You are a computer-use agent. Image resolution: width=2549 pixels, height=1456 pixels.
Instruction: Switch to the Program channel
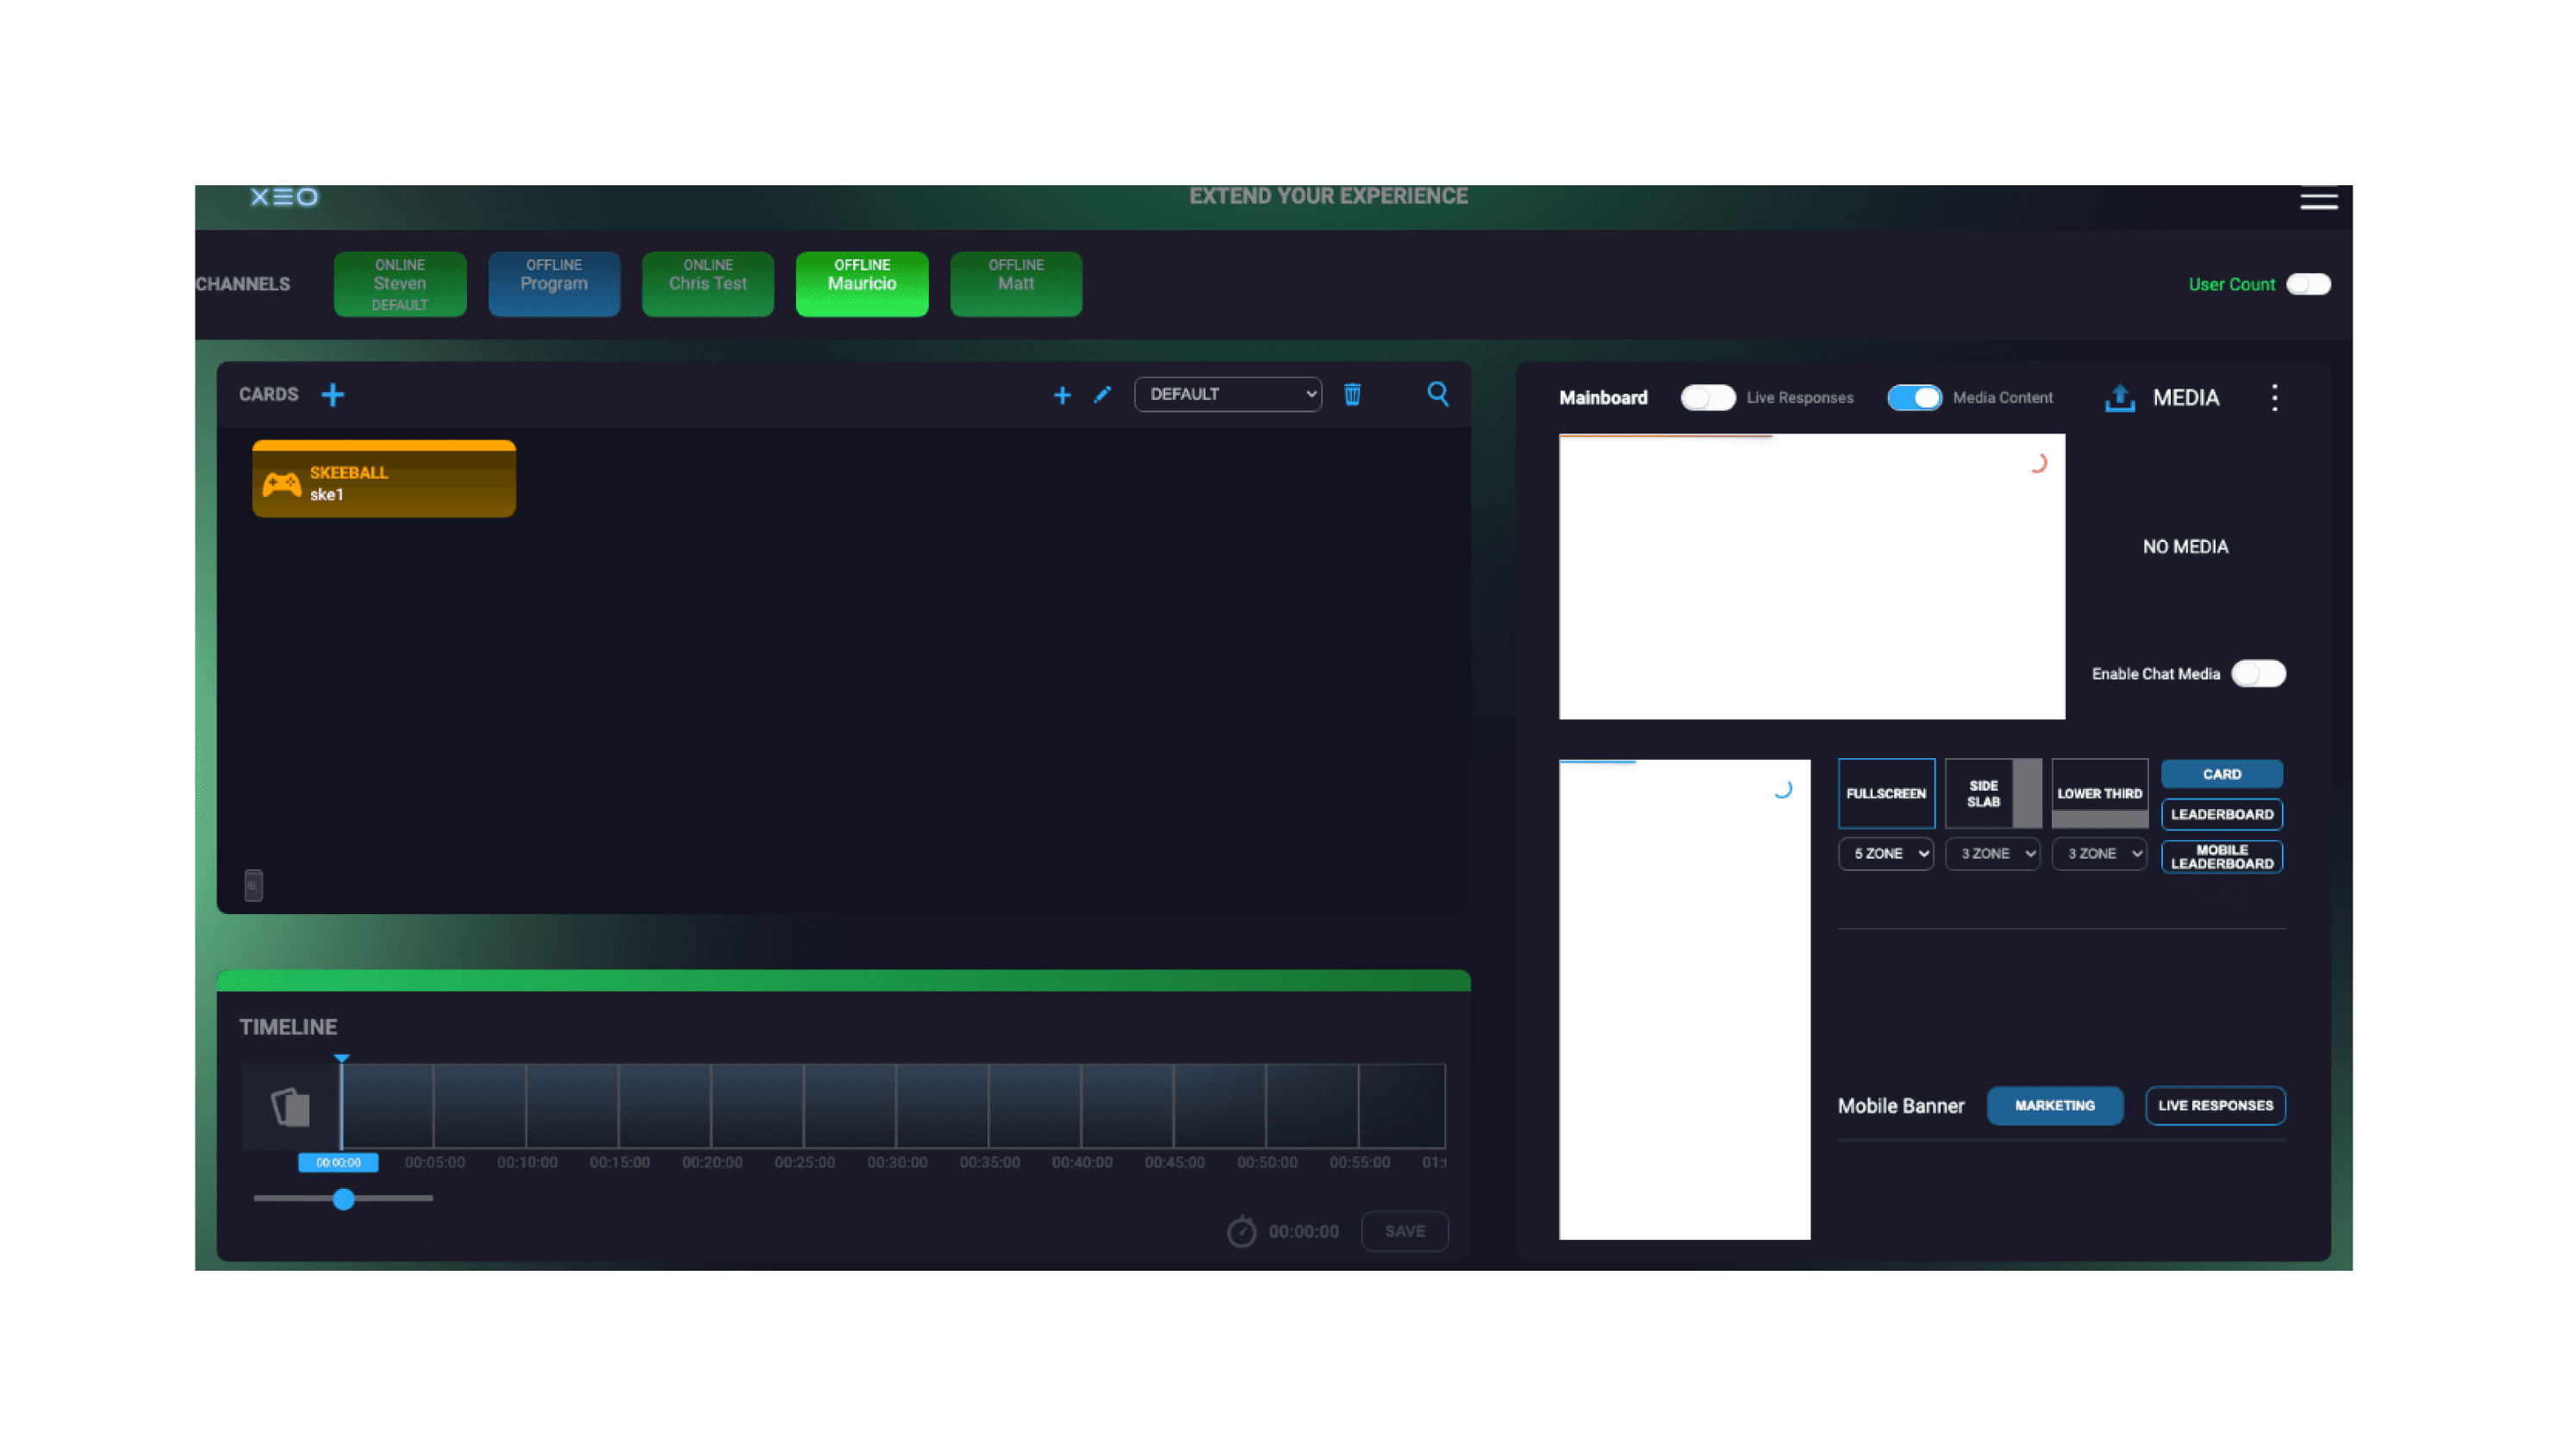click(x=554, y=284)
